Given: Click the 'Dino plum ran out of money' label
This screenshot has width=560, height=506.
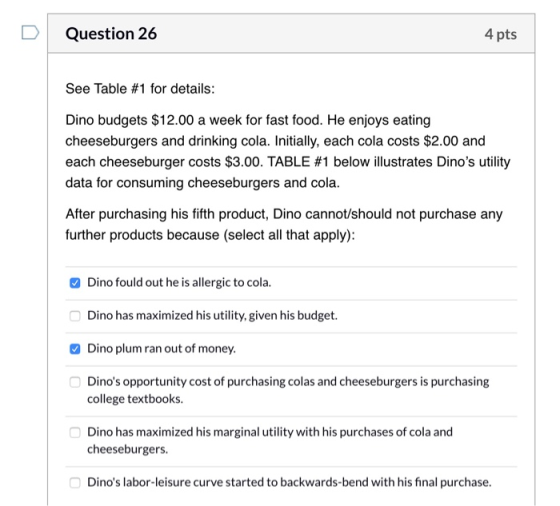Looking at the screenshot, I should pos(161,348).
